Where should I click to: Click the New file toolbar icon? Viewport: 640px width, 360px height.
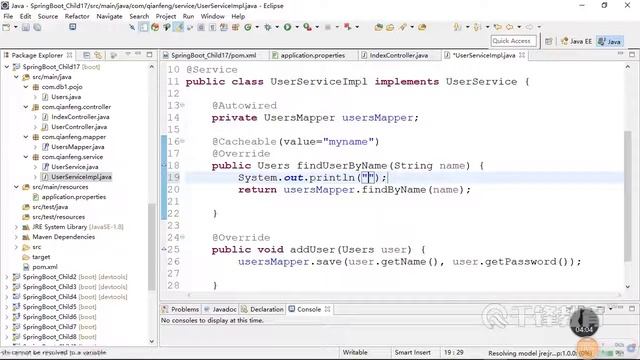7,27
